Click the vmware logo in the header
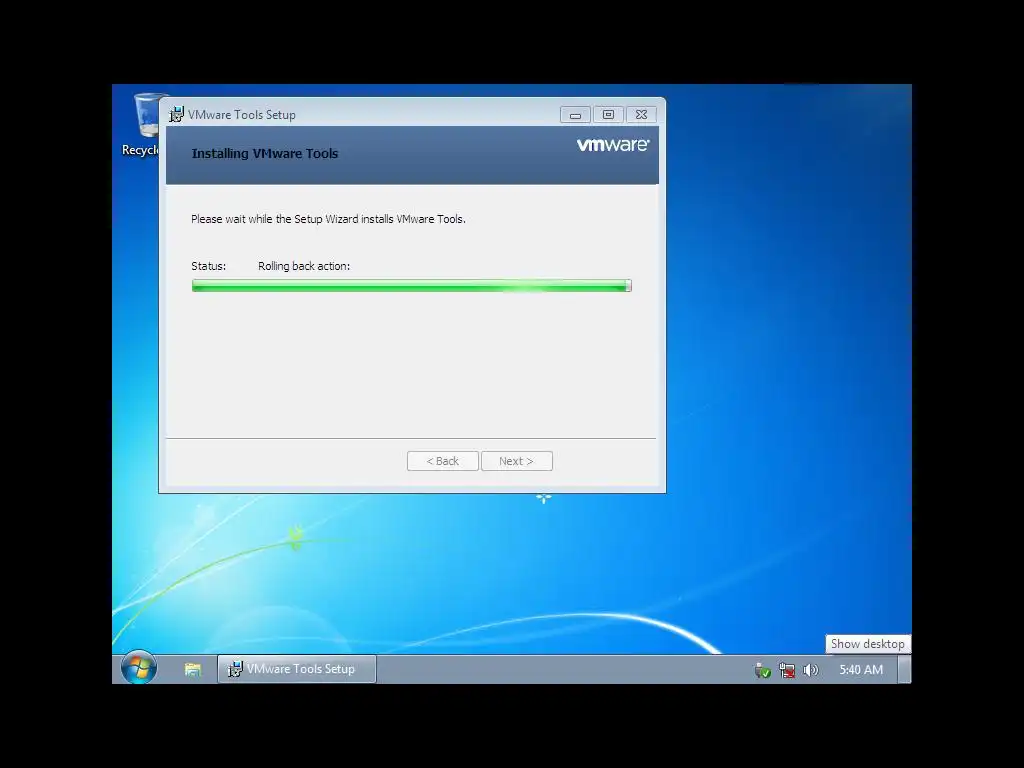 pyautogui.click(x=613, y=144)
